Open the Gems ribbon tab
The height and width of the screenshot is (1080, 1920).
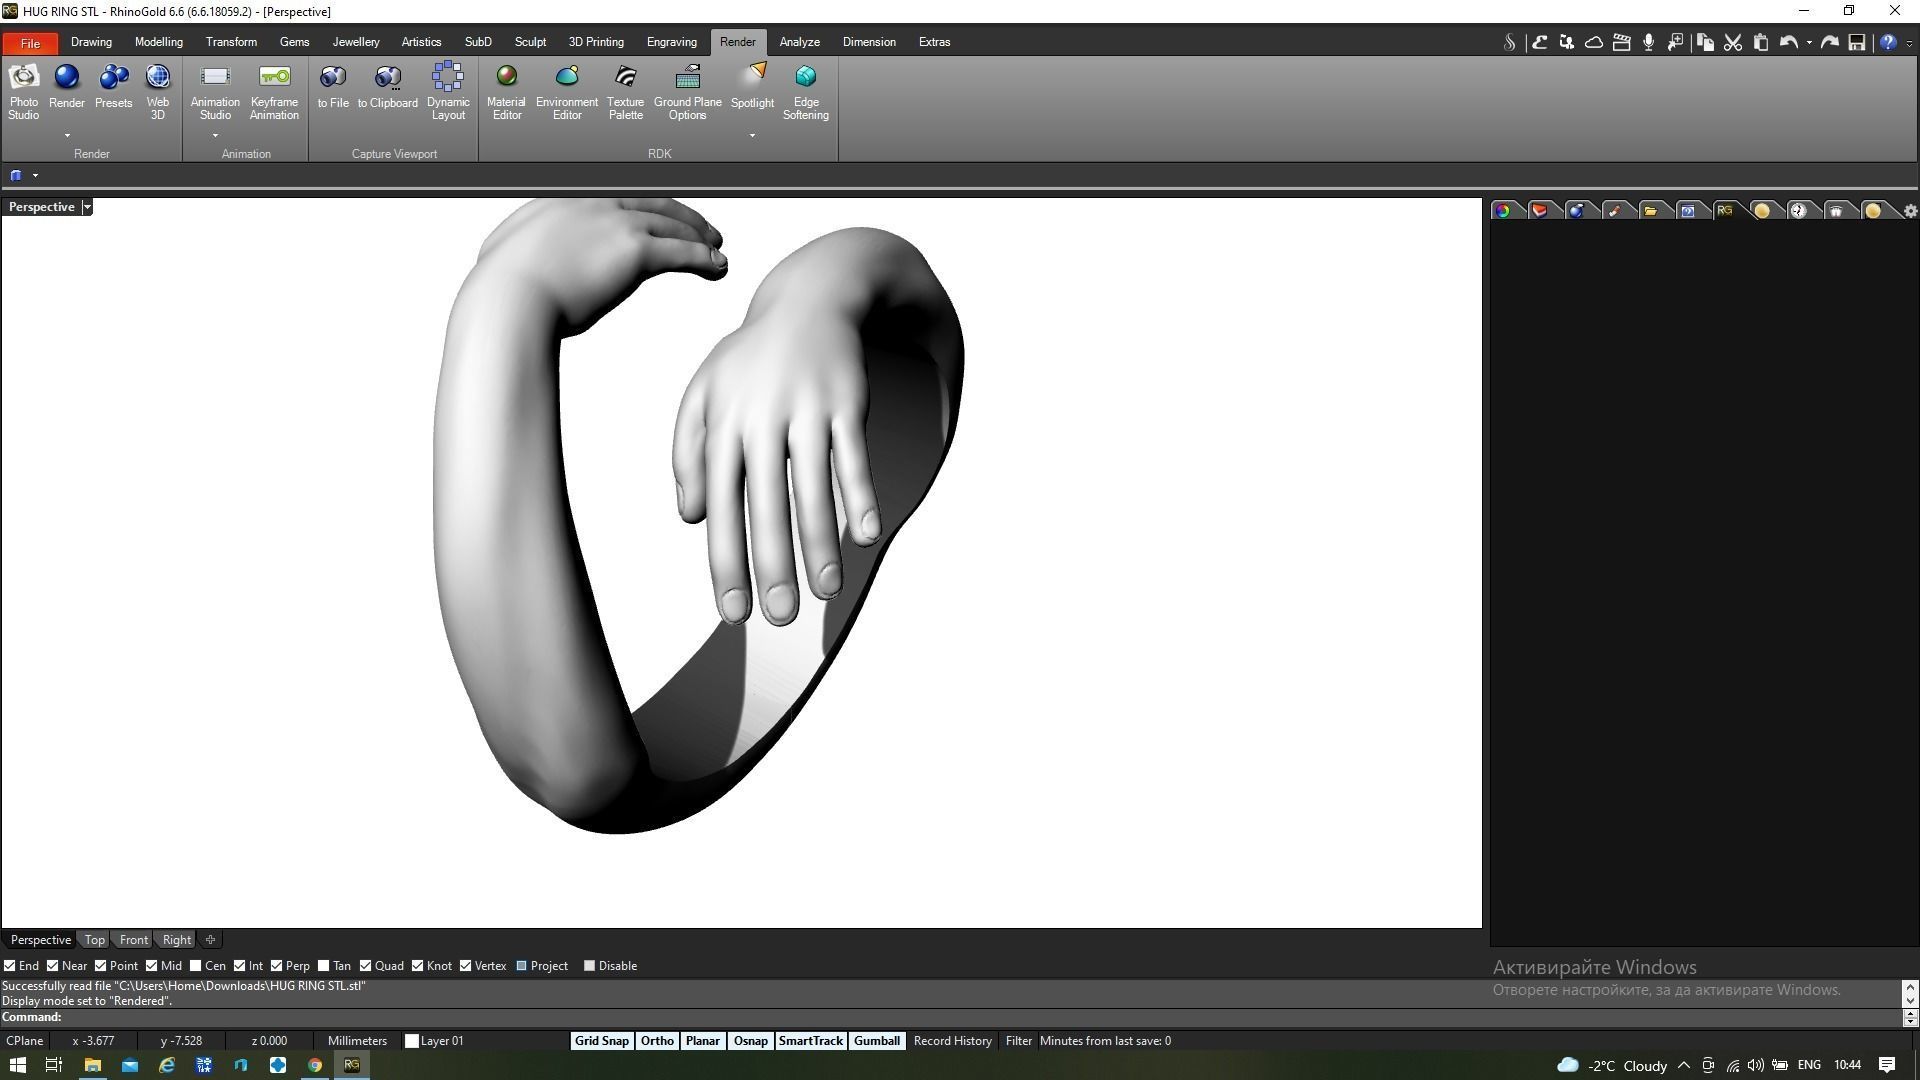coord(294,42)
